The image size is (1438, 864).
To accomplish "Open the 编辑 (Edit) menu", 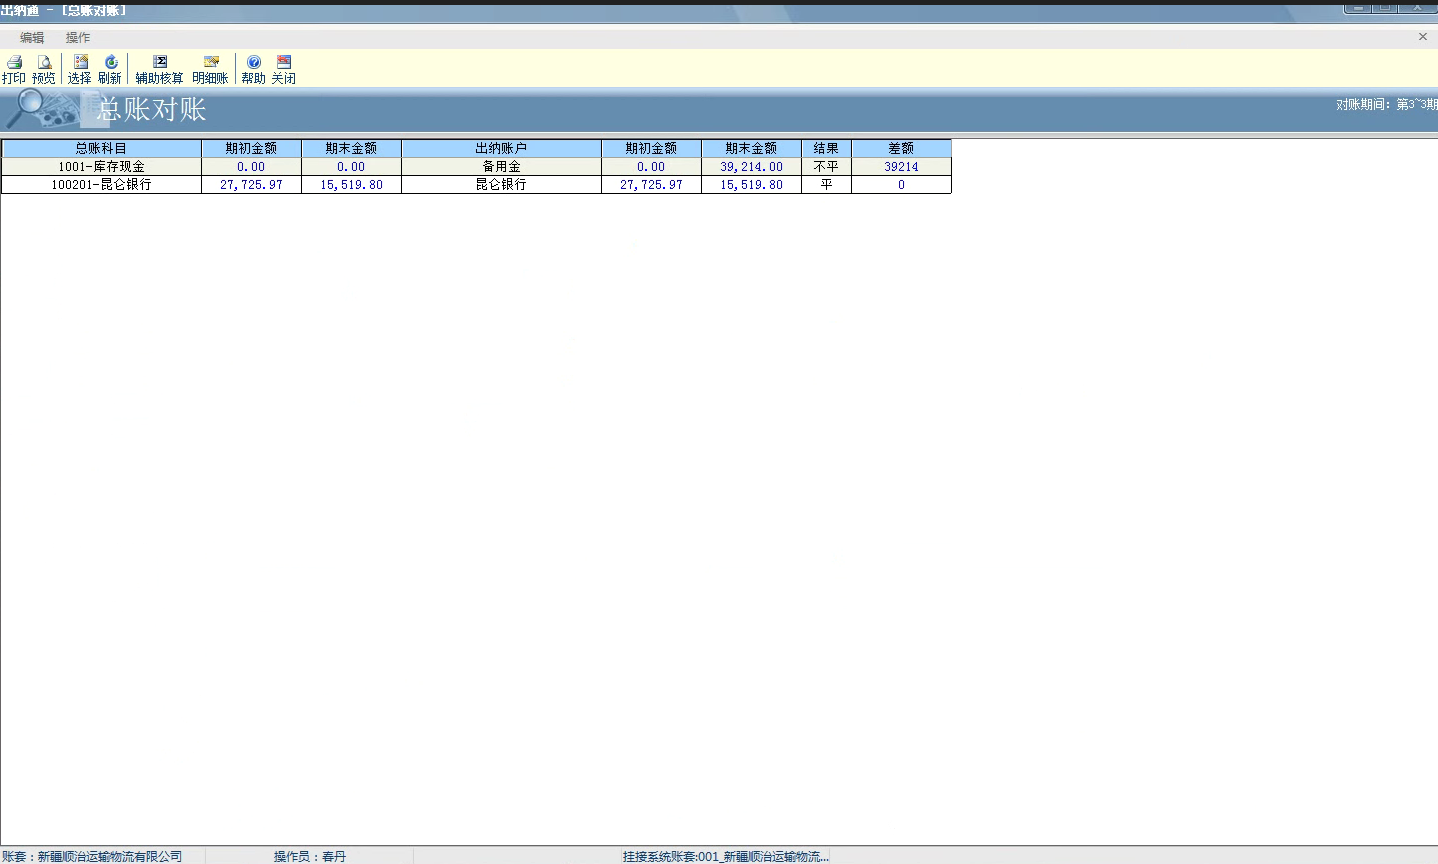I will tap(32, 37).
